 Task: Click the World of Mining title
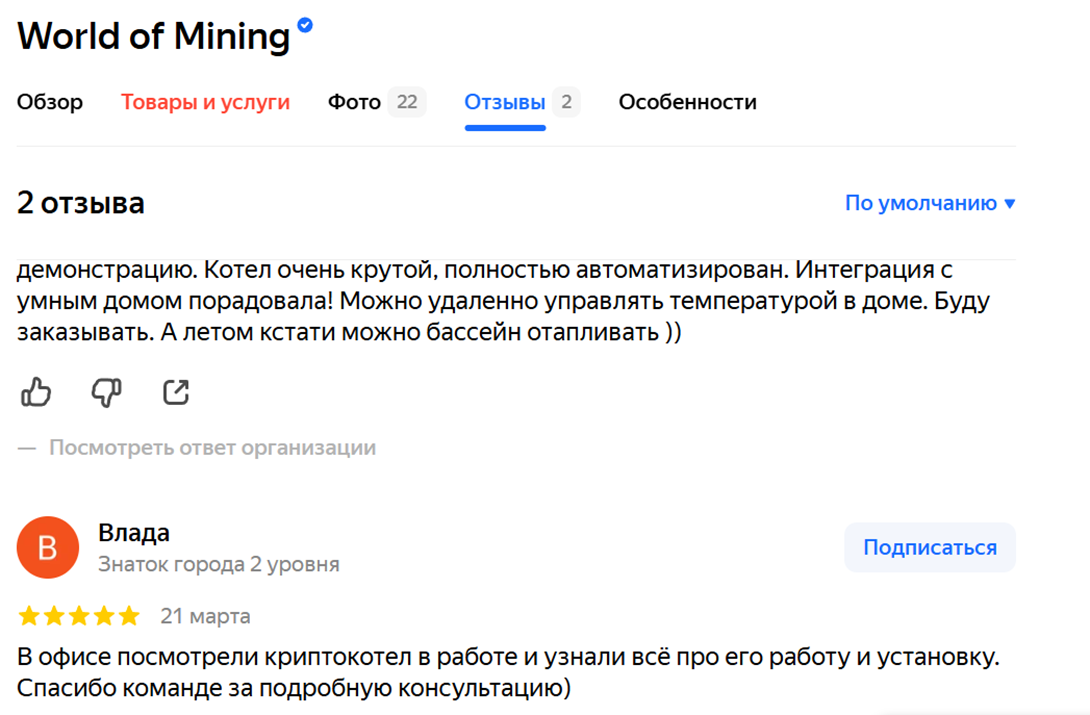153,36
